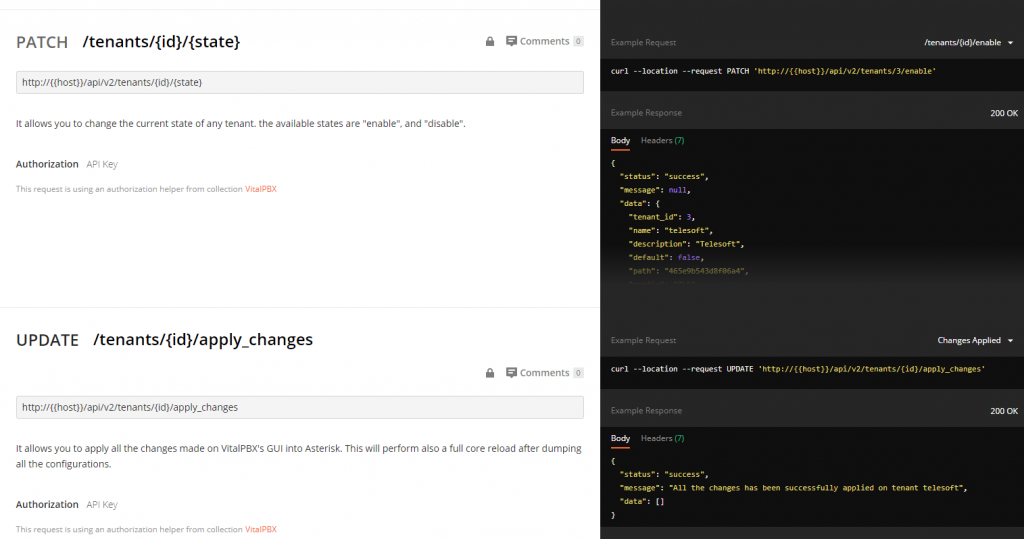Expand the /tenants/{id}/enable example dropdown
The image size is (1024, 539).
point(968,42)
